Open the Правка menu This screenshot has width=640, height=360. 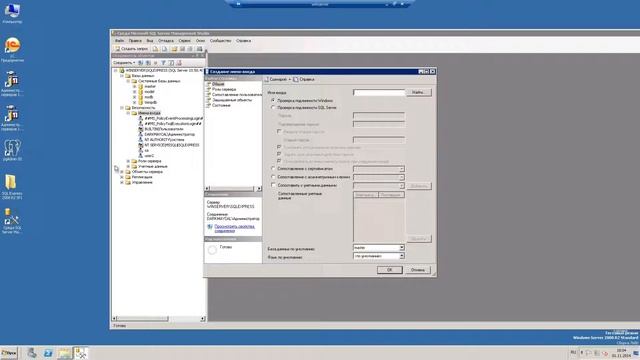click(135, 41)
